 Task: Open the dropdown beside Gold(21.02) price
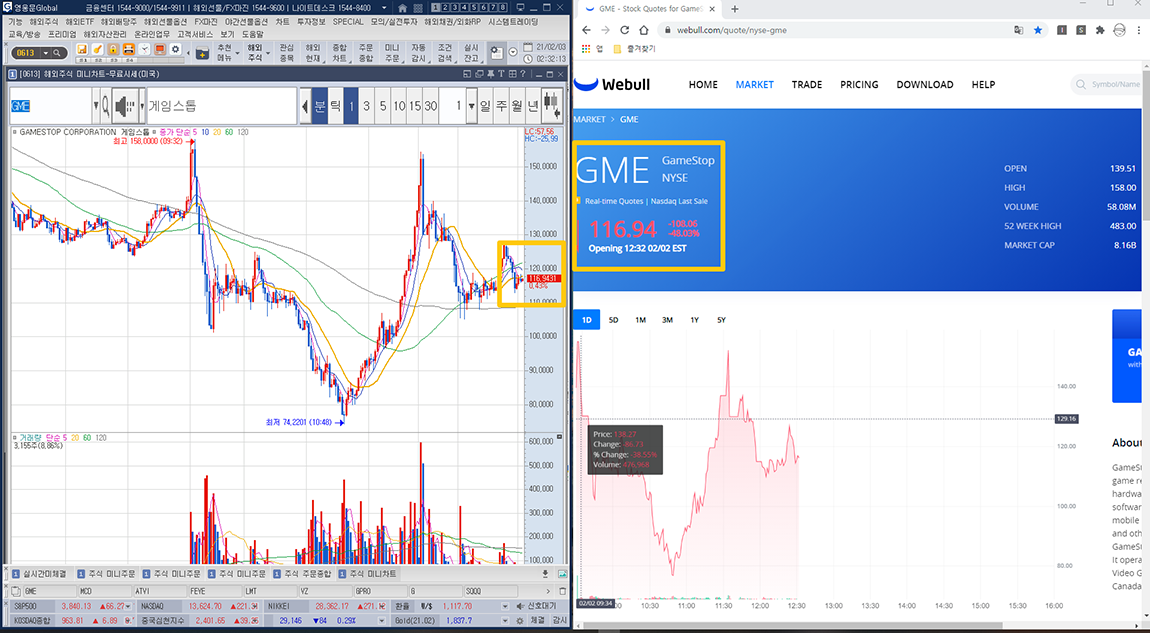click(505, 621)
